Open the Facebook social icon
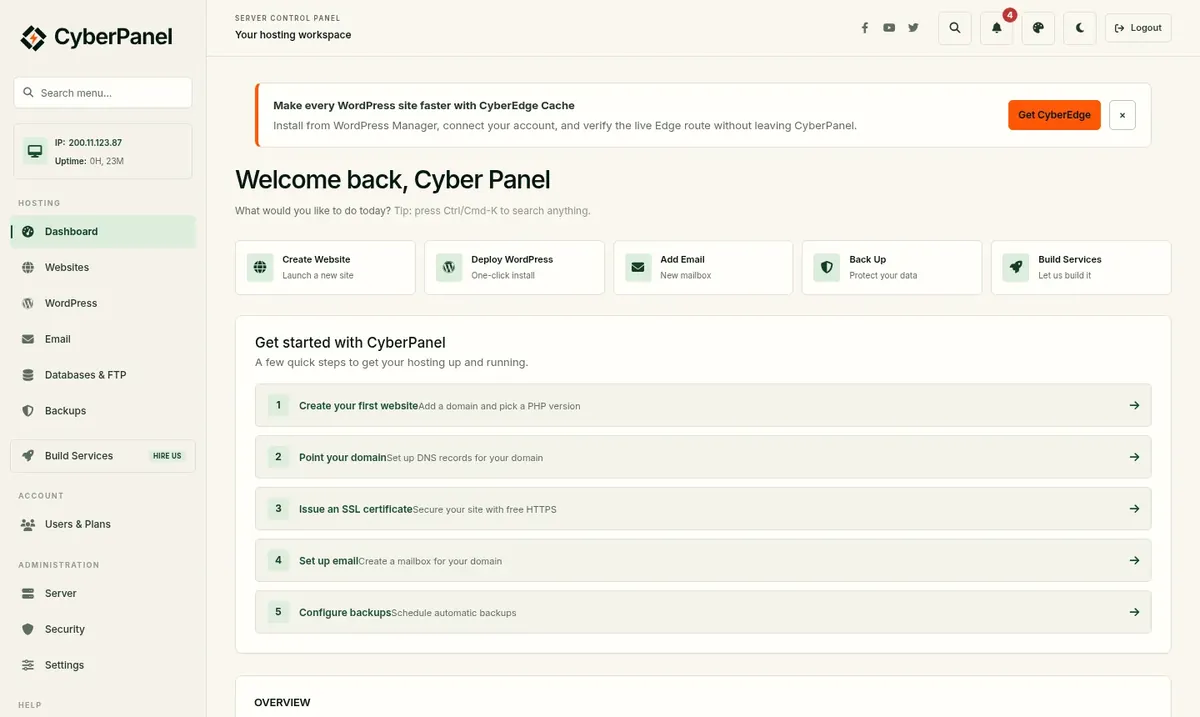 [x=865, y=28]
